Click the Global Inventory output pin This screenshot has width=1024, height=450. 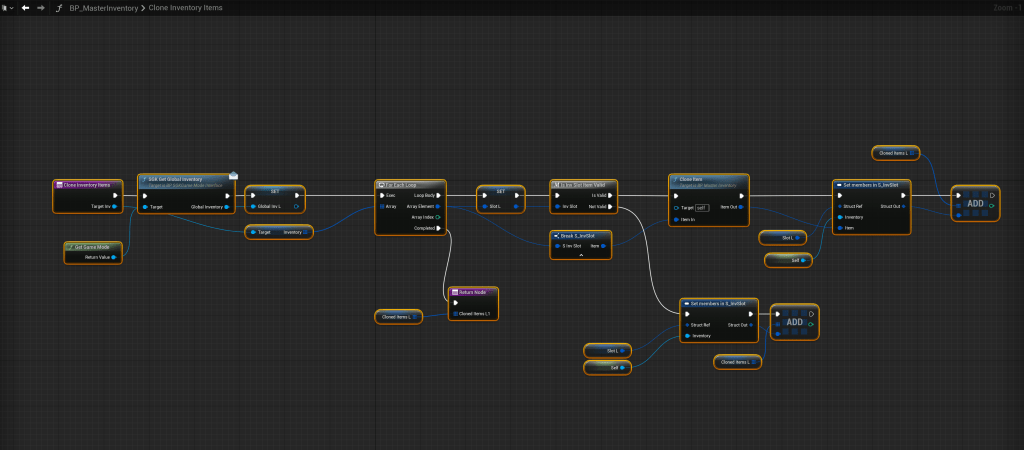(x=228, y=207)
